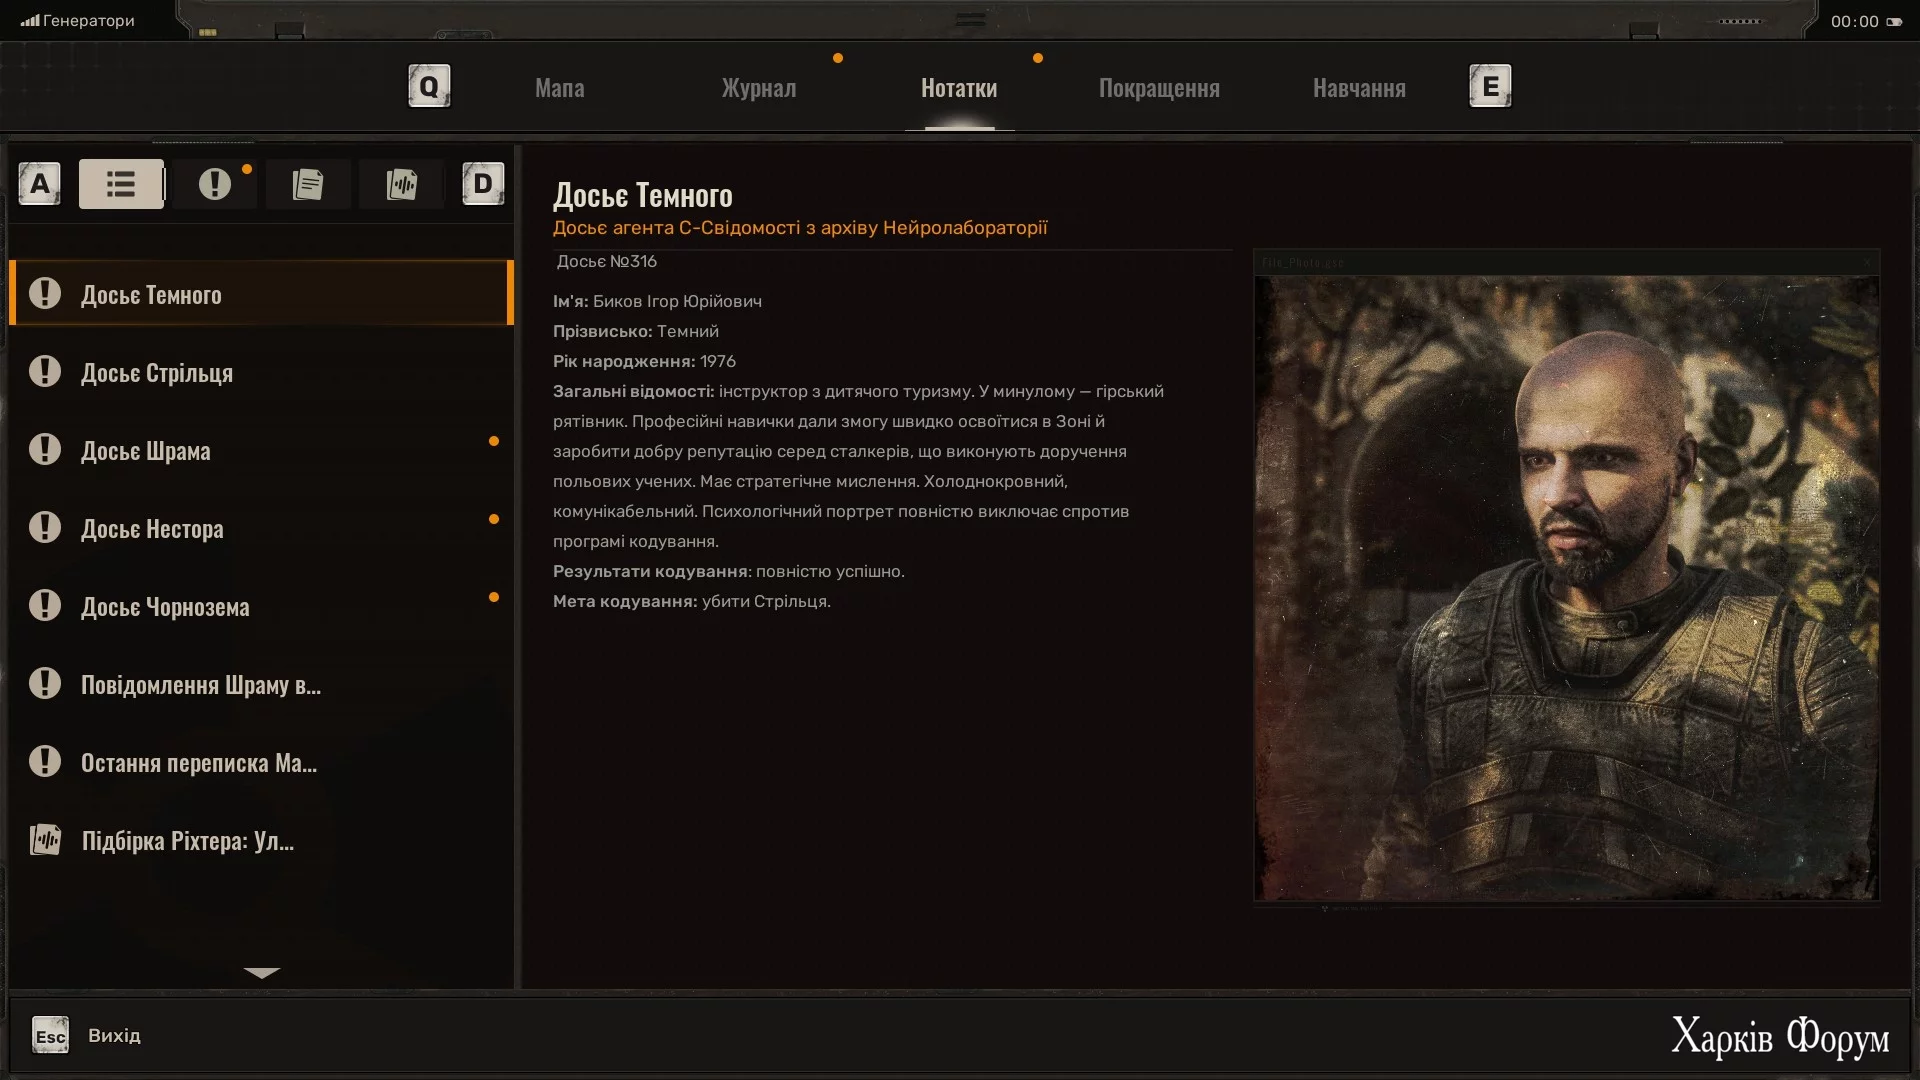Click the D key next-filter icon
Screen dimensions: 1920x1080
point(483,184)
